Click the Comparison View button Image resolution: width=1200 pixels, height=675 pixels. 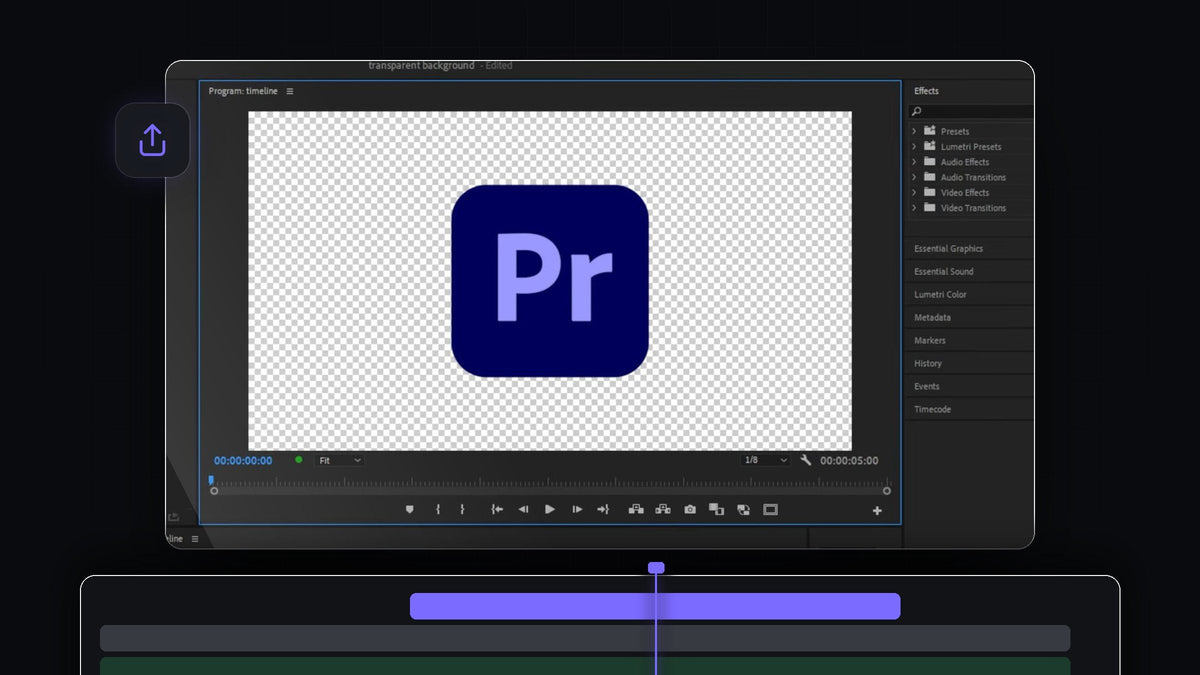(716, 509)
